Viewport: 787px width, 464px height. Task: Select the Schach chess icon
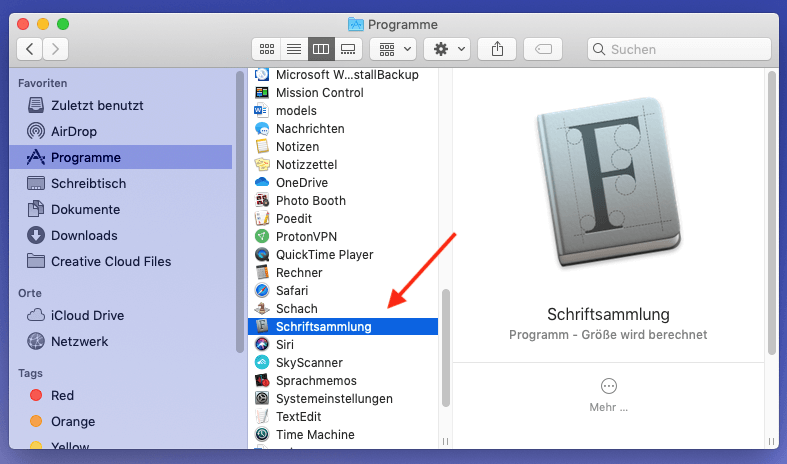[262, 308]
